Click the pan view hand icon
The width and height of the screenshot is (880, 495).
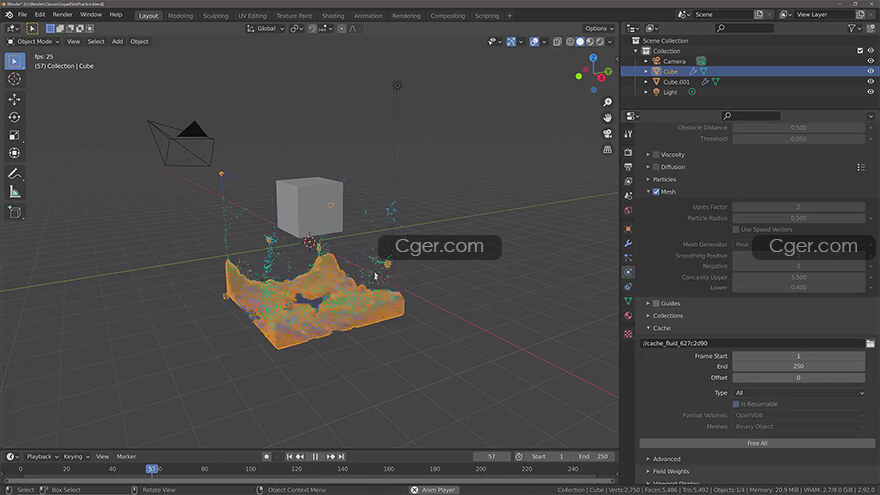(x=607, y=118)
